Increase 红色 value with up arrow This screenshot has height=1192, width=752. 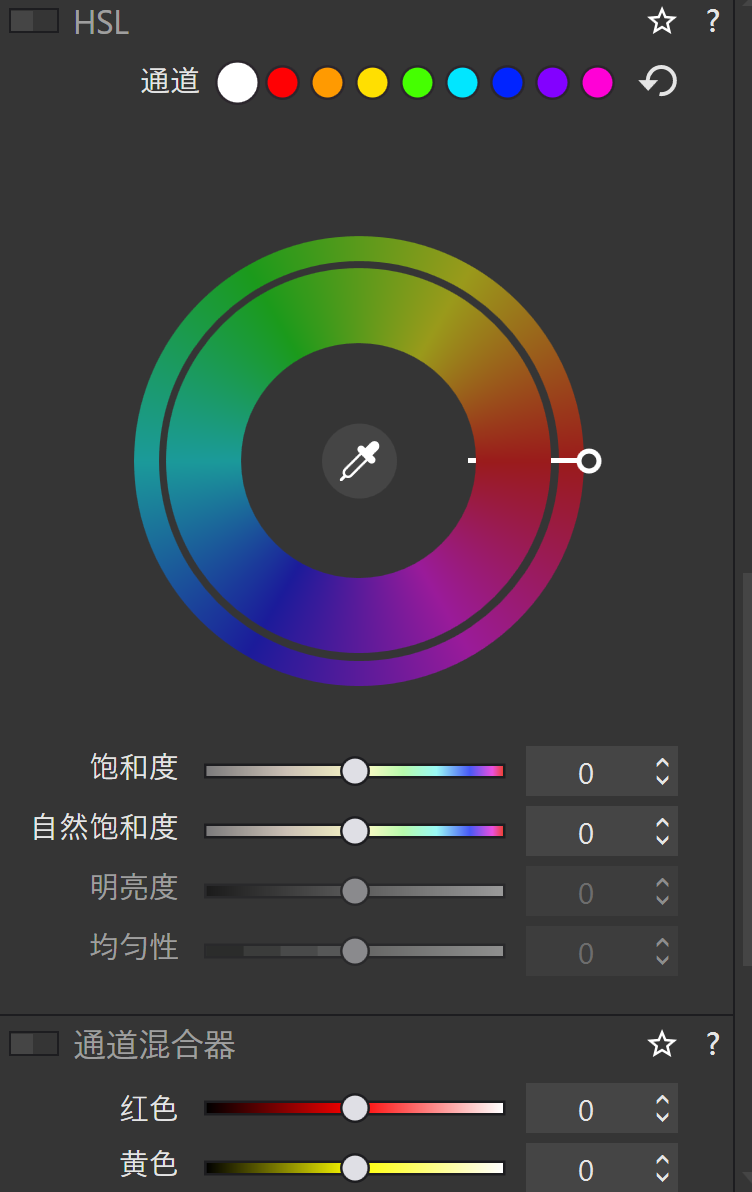[662, 1101]
